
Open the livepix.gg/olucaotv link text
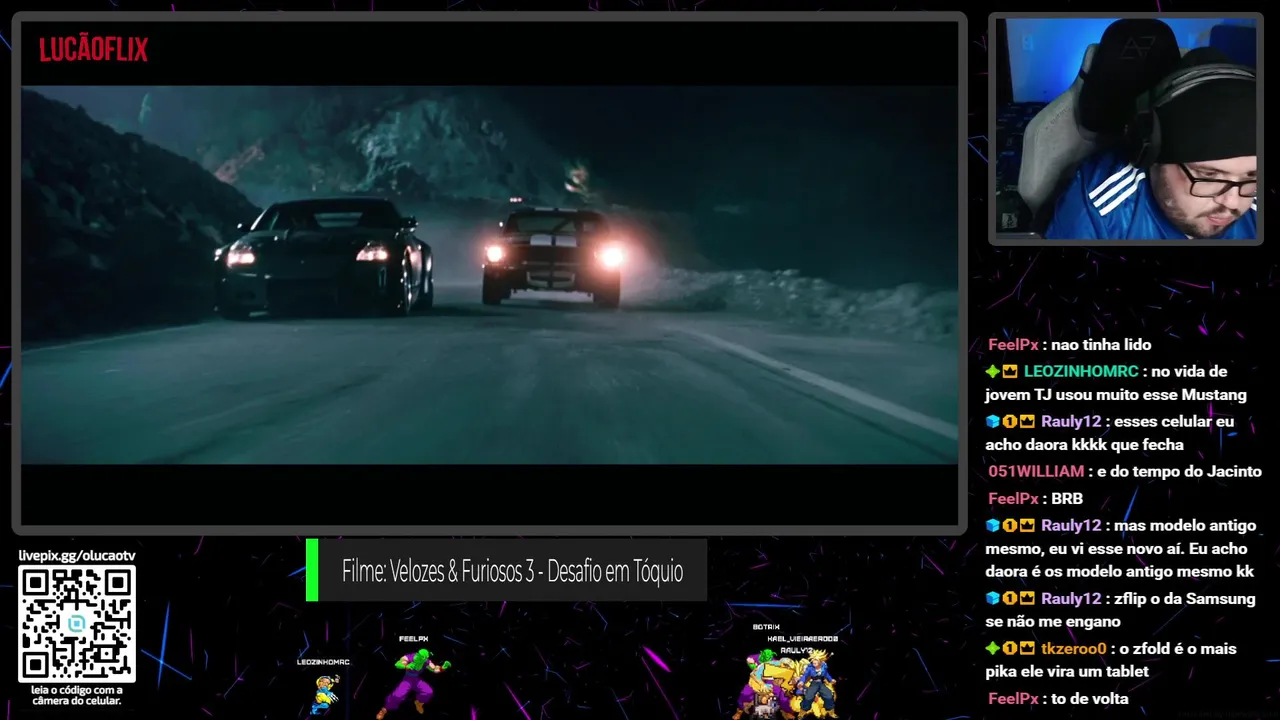[77, 555]
